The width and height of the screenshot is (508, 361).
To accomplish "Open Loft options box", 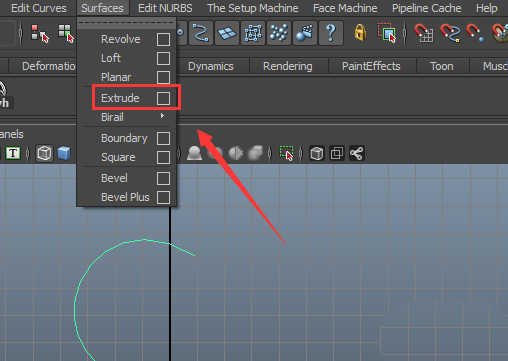I will (163, 58).
